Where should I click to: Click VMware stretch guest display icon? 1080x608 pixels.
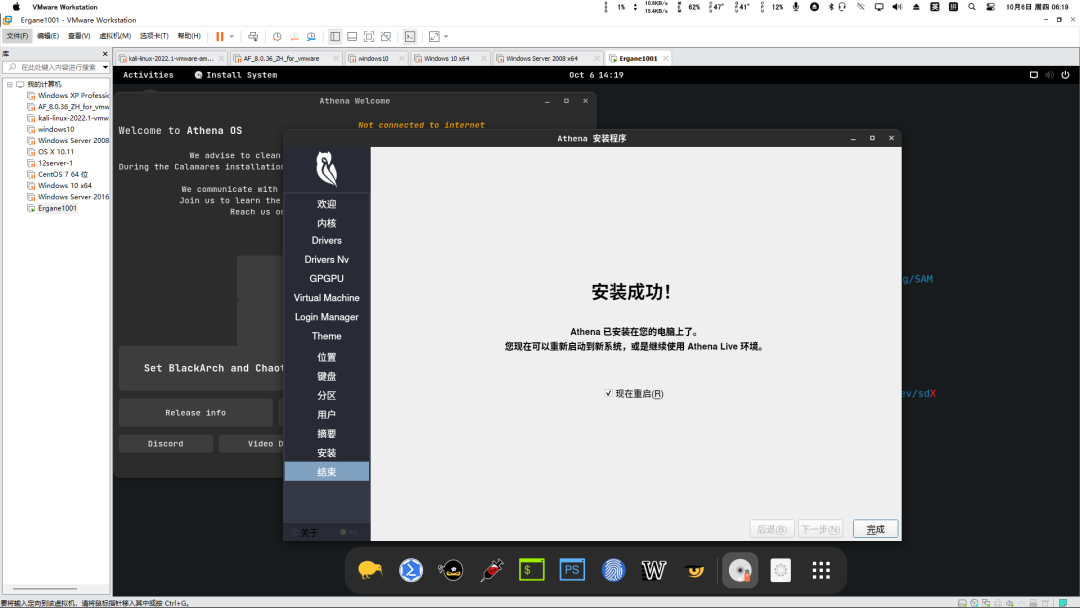pyautogui.click(x=434, y=36)
